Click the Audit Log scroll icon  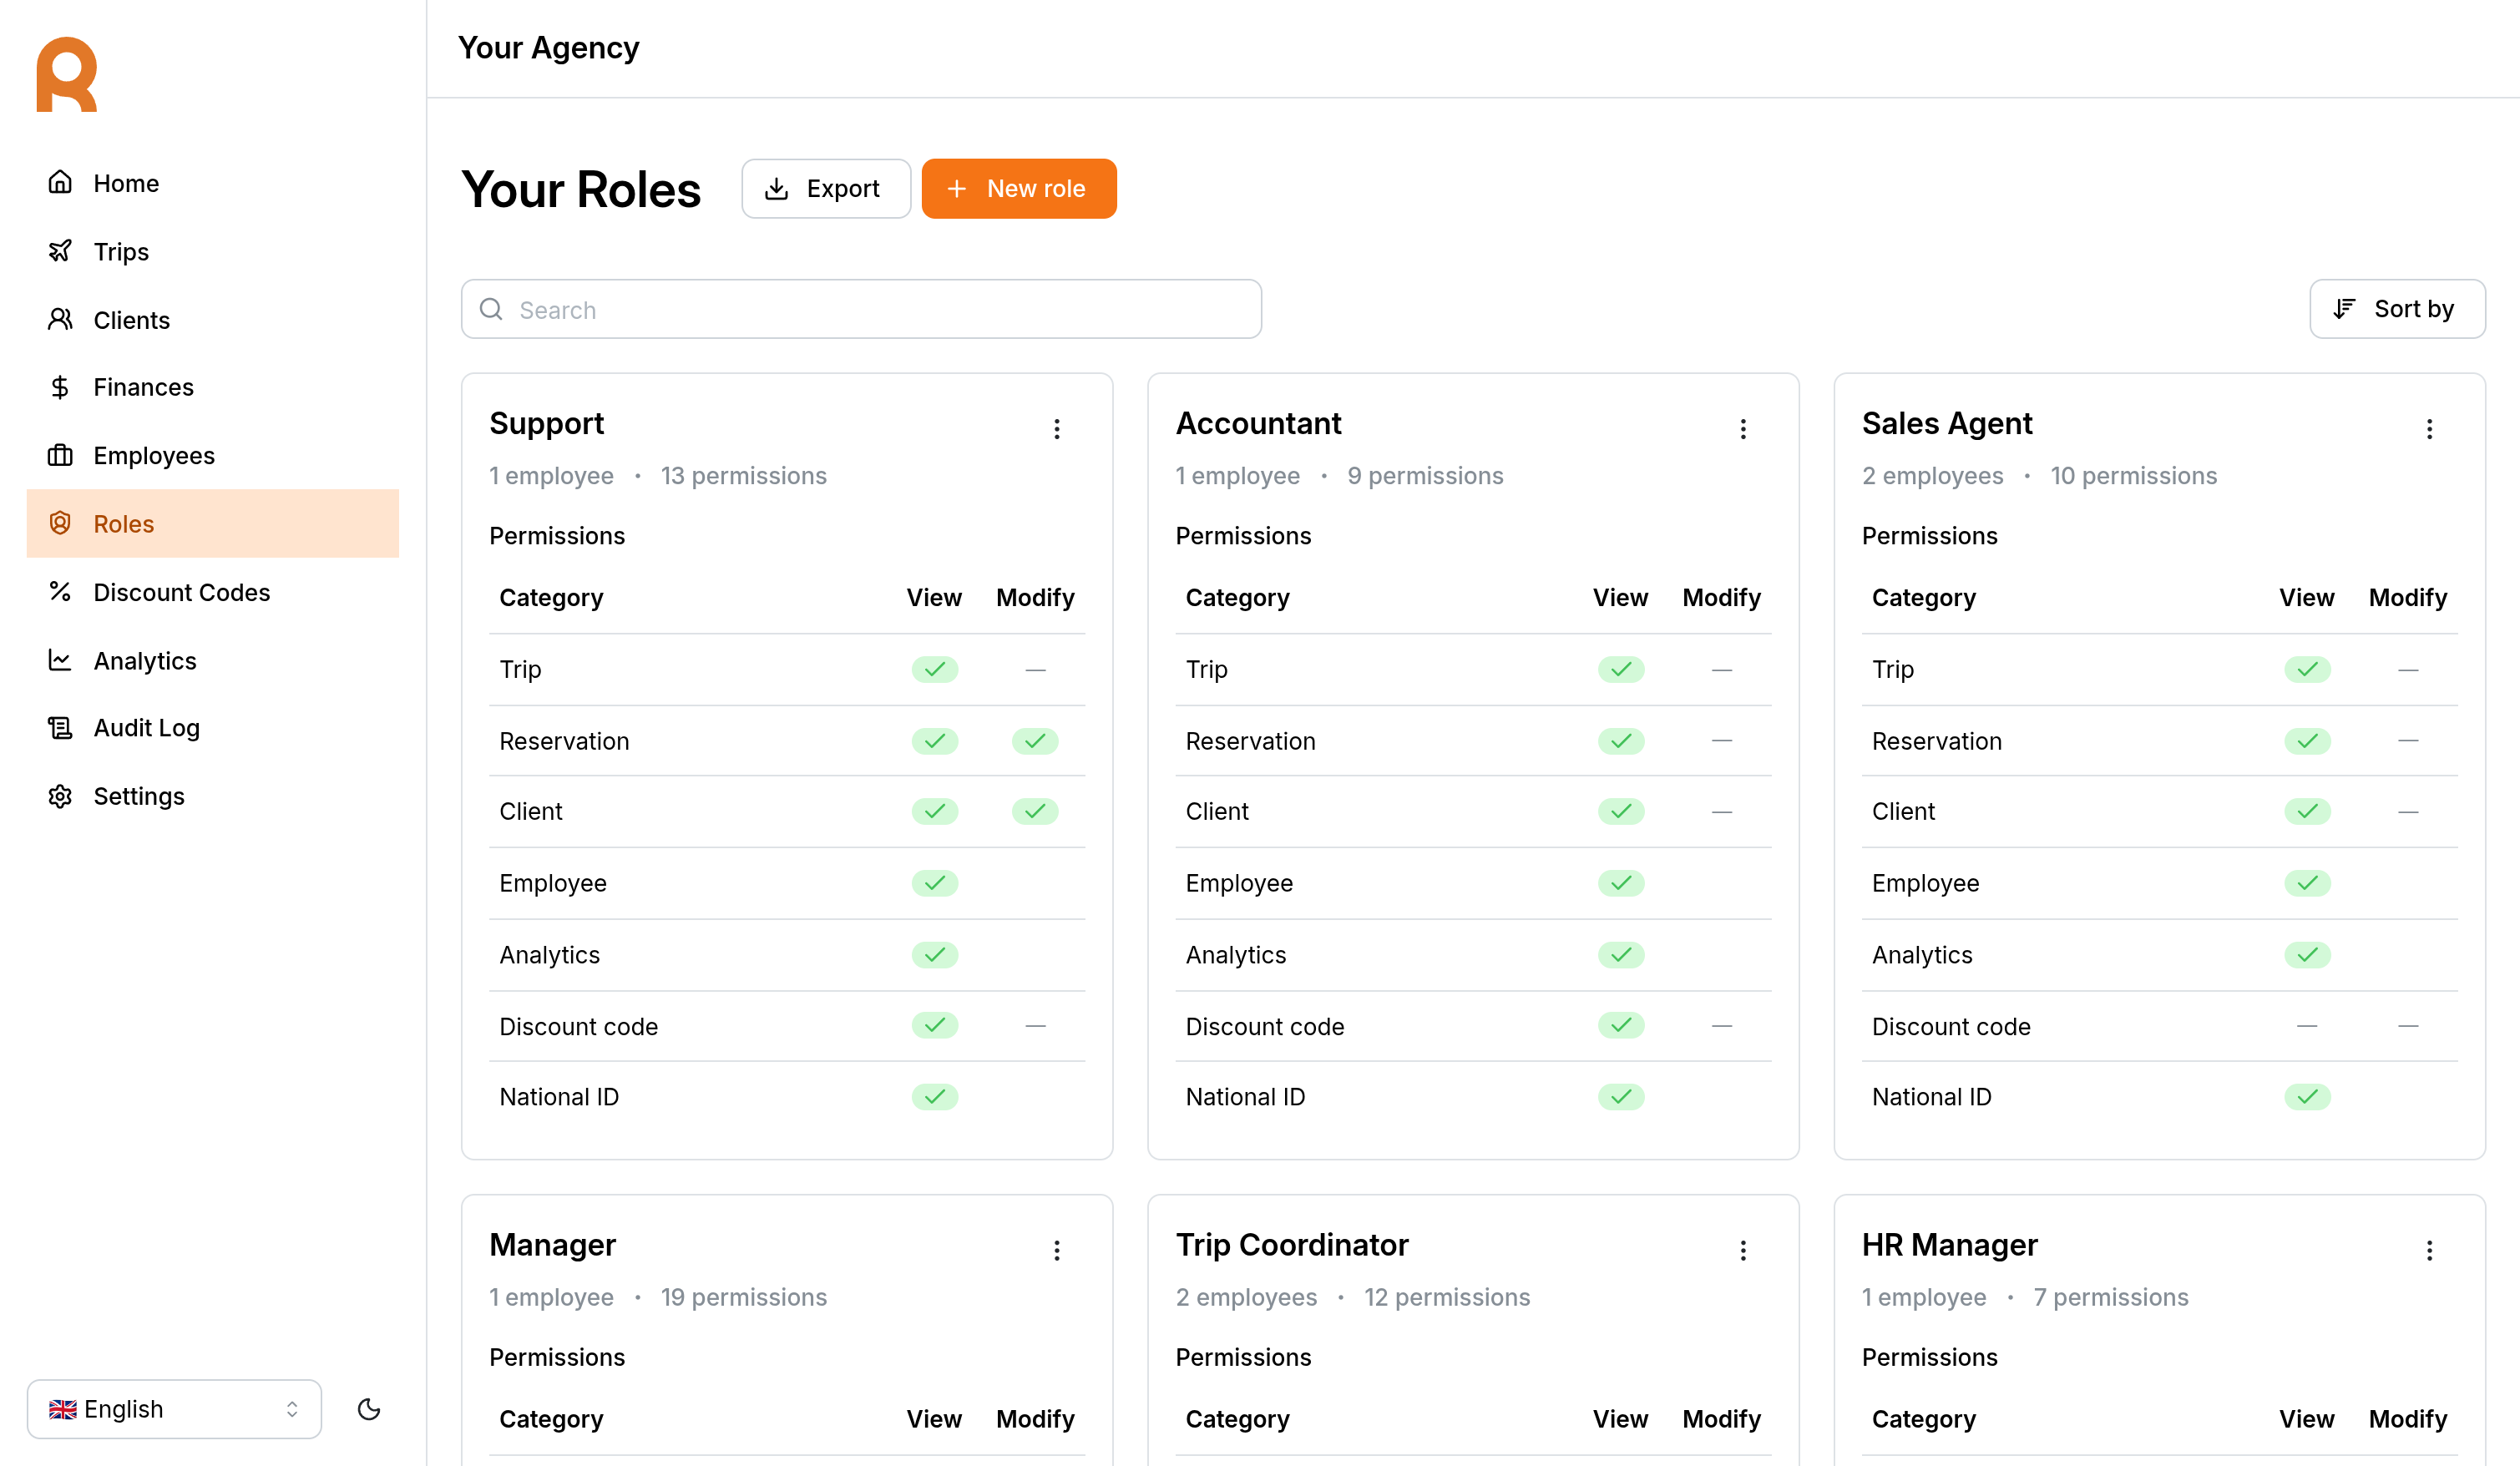click(x=60, y=728)
